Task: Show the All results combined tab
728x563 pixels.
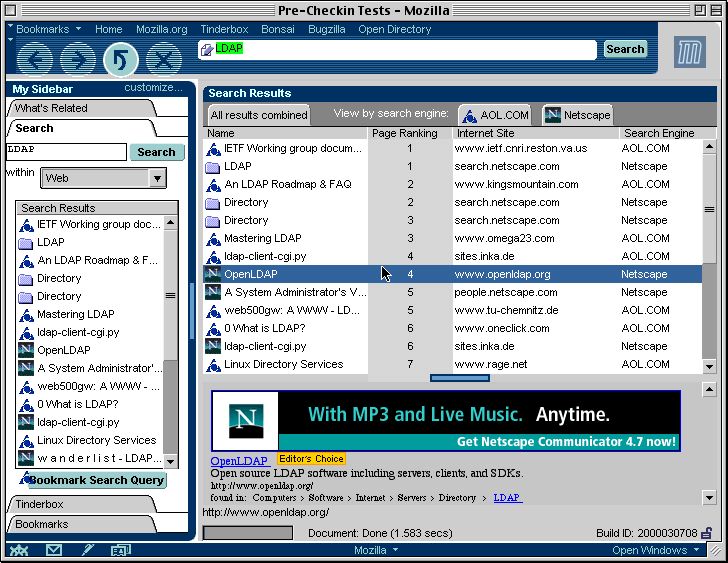Action: [x=259, y=115]
